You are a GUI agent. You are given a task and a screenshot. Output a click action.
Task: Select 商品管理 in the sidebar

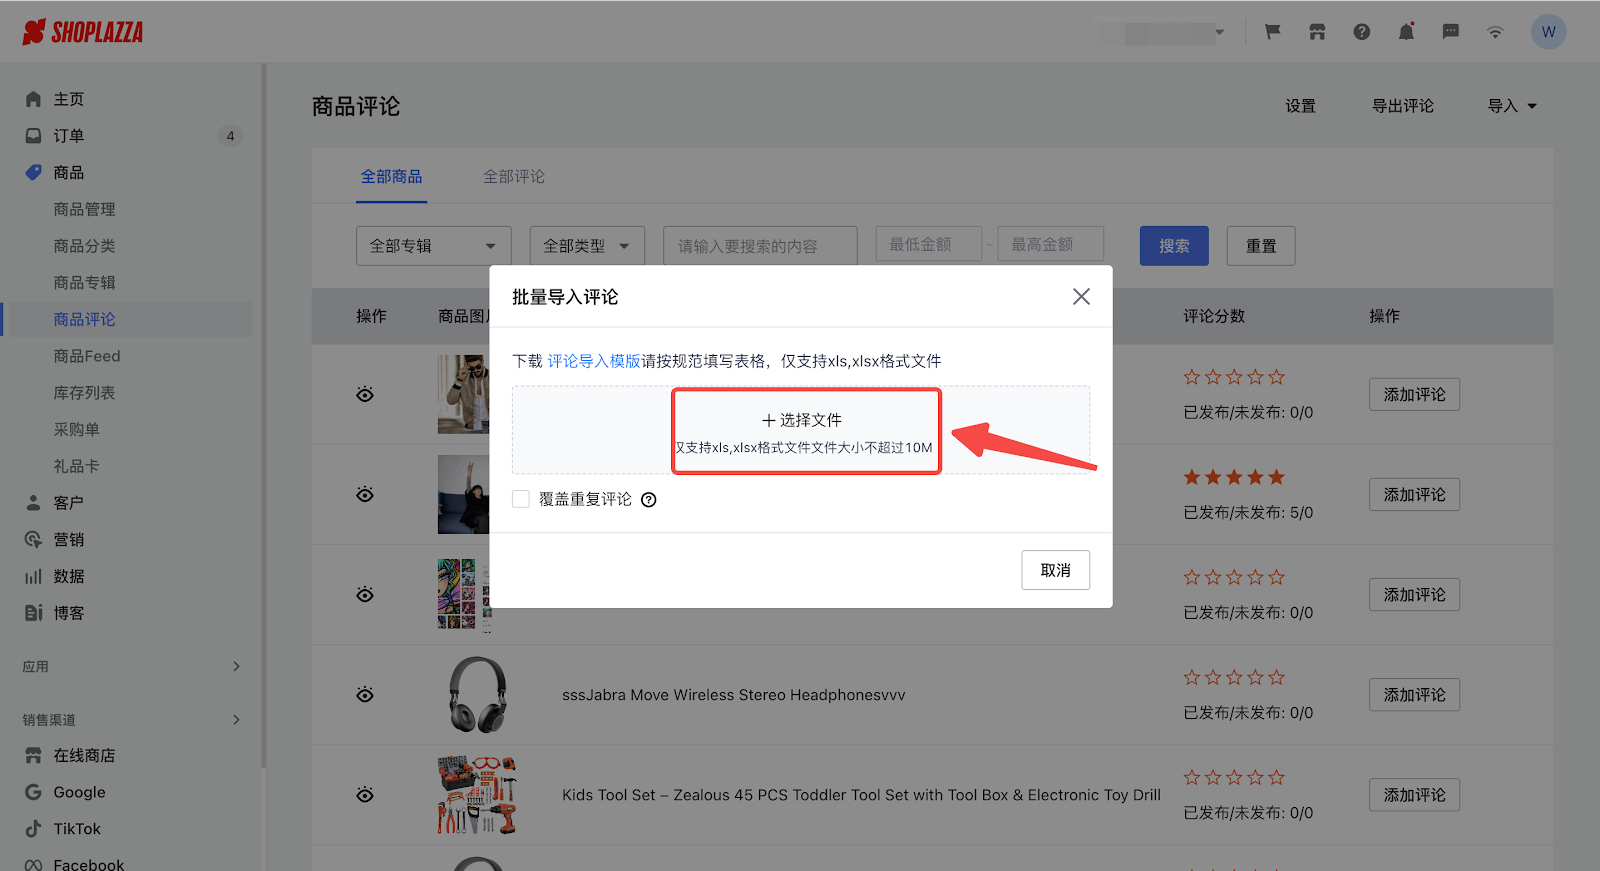coord(85,209)
